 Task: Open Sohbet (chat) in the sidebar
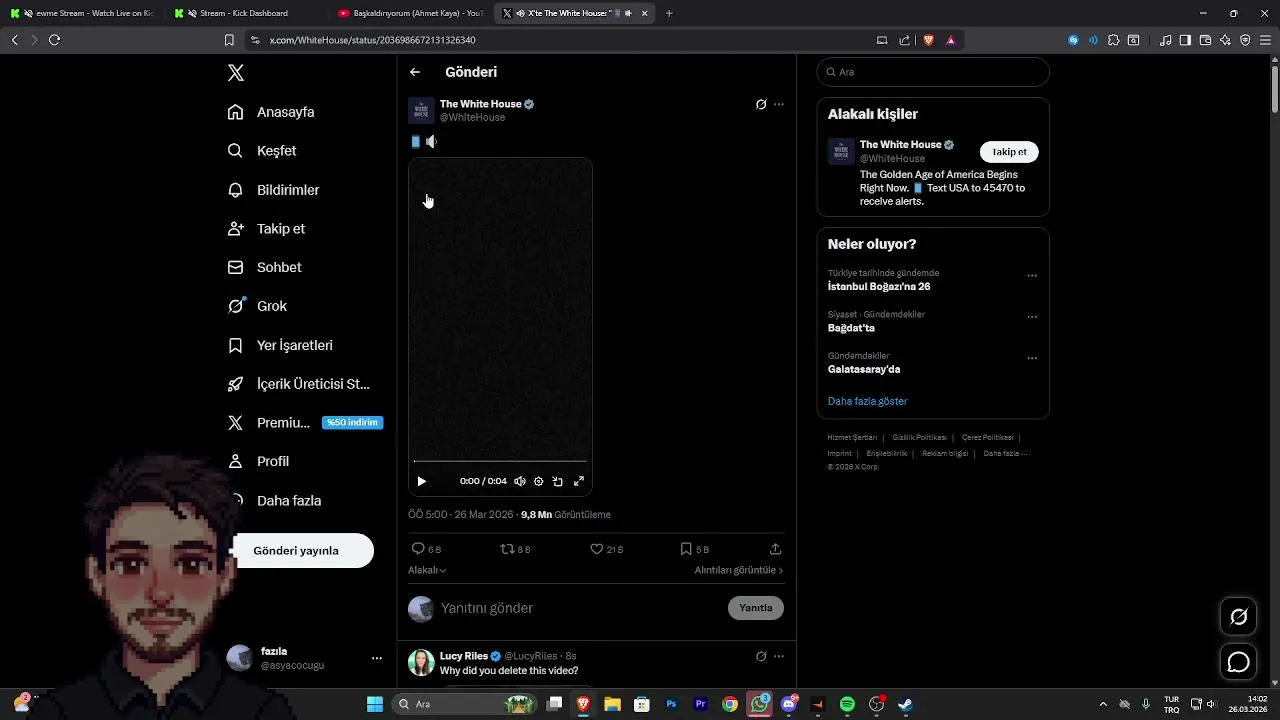coord(264,267)
